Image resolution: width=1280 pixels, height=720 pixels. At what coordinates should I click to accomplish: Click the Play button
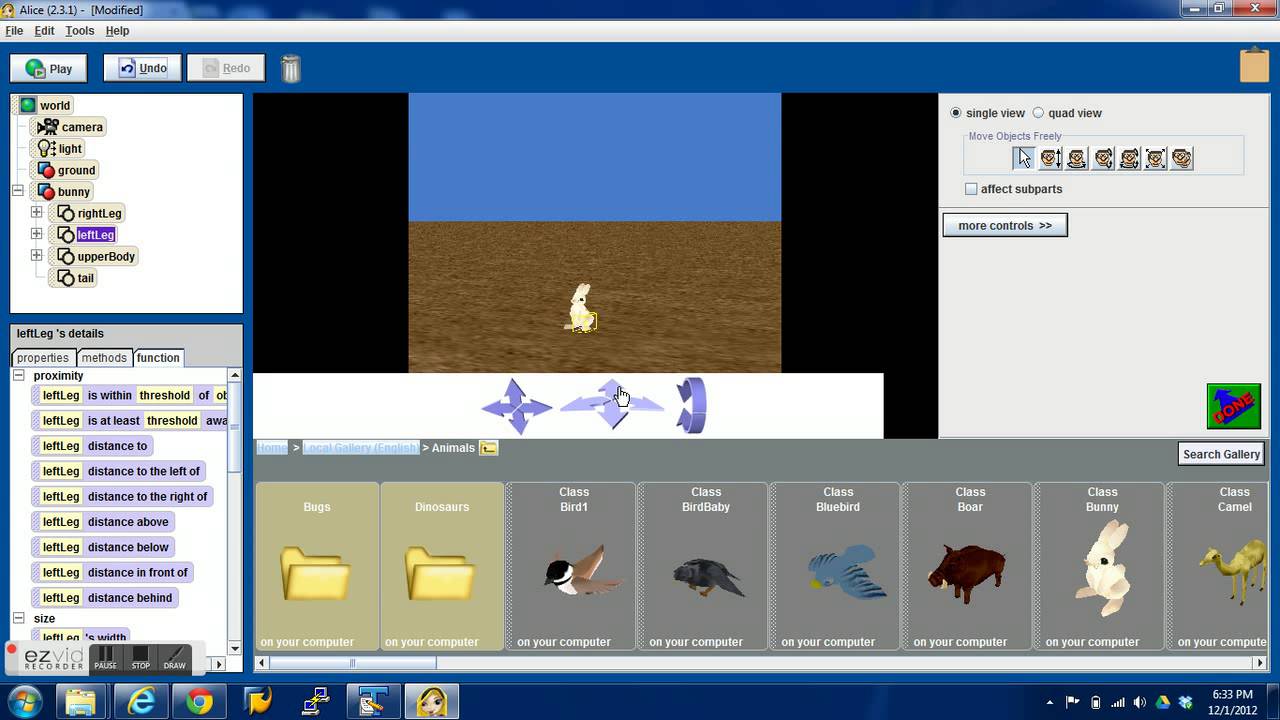tap(49, 68)
